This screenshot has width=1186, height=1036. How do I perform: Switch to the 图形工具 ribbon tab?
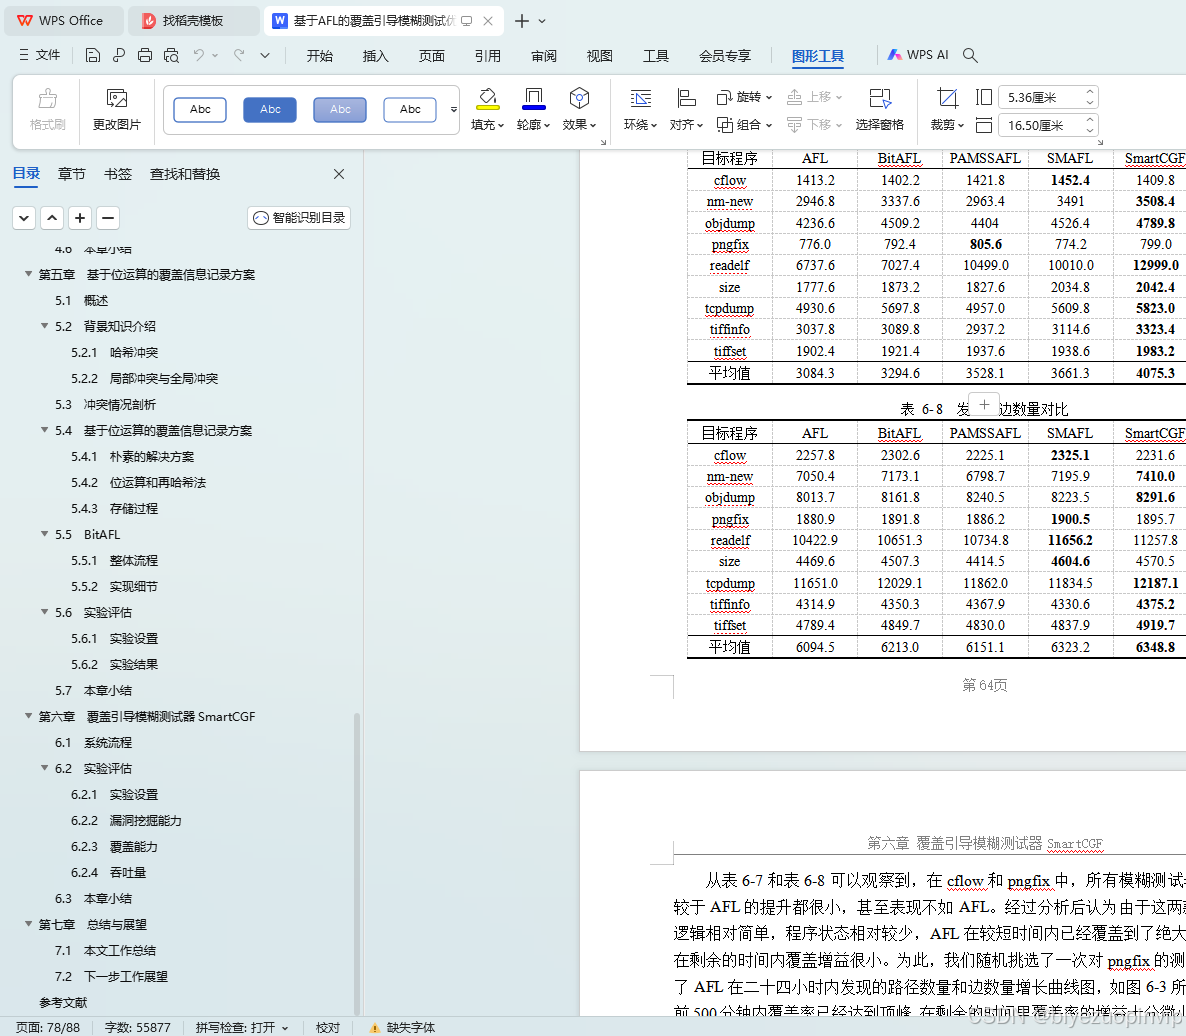pyautogui.click(x=817, y=55)
